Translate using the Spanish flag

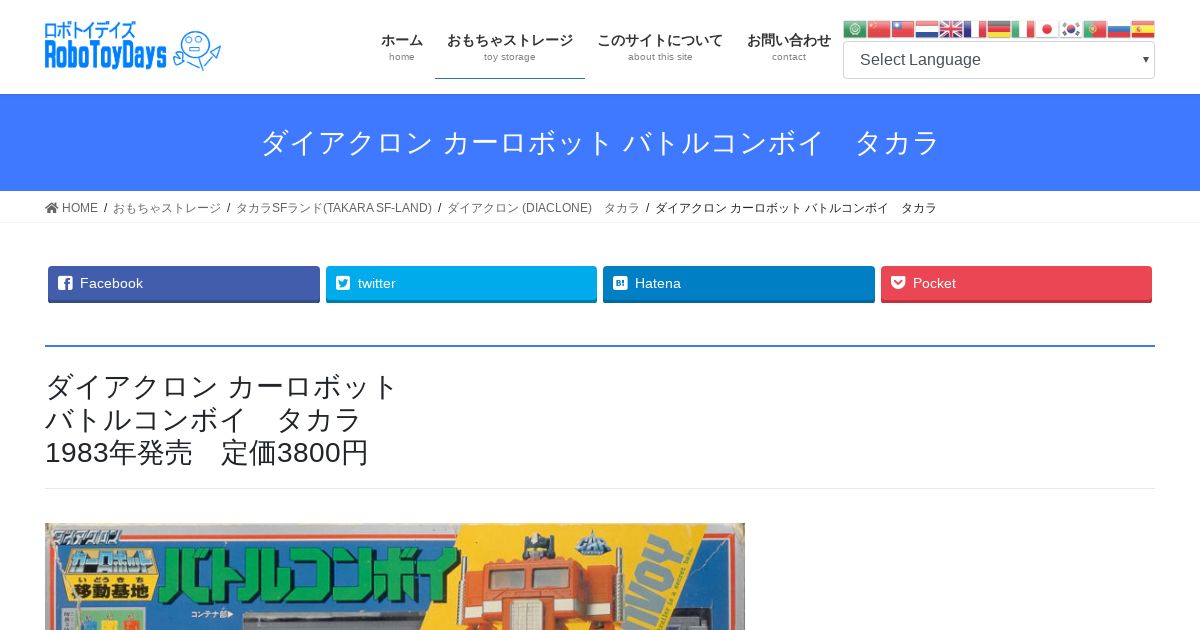[1143, 29]
